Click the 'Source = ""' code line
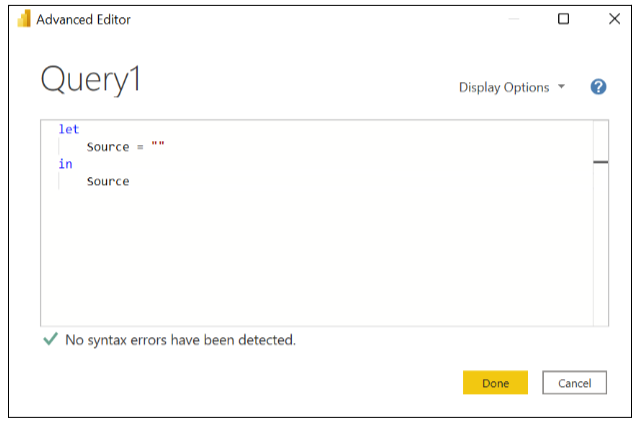The image size is (639, 427). pyautogui.click(x=125, y=147)
